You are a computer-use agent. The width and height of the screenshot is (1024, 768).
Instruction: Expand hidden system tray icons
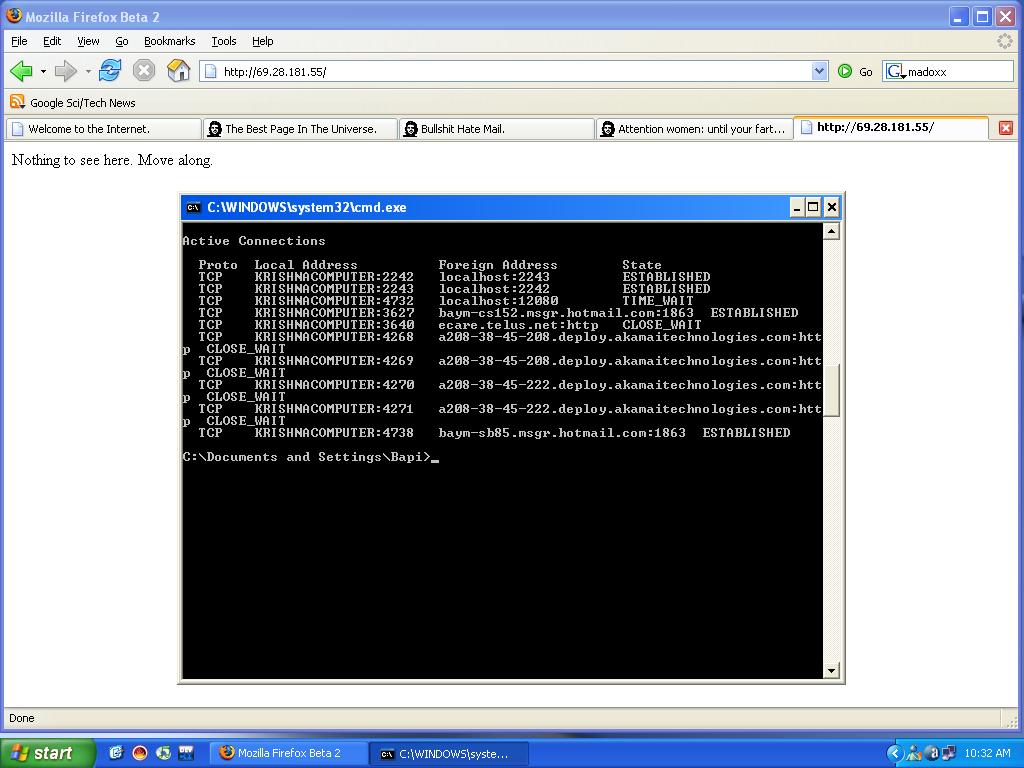click(x=894, y=753)
